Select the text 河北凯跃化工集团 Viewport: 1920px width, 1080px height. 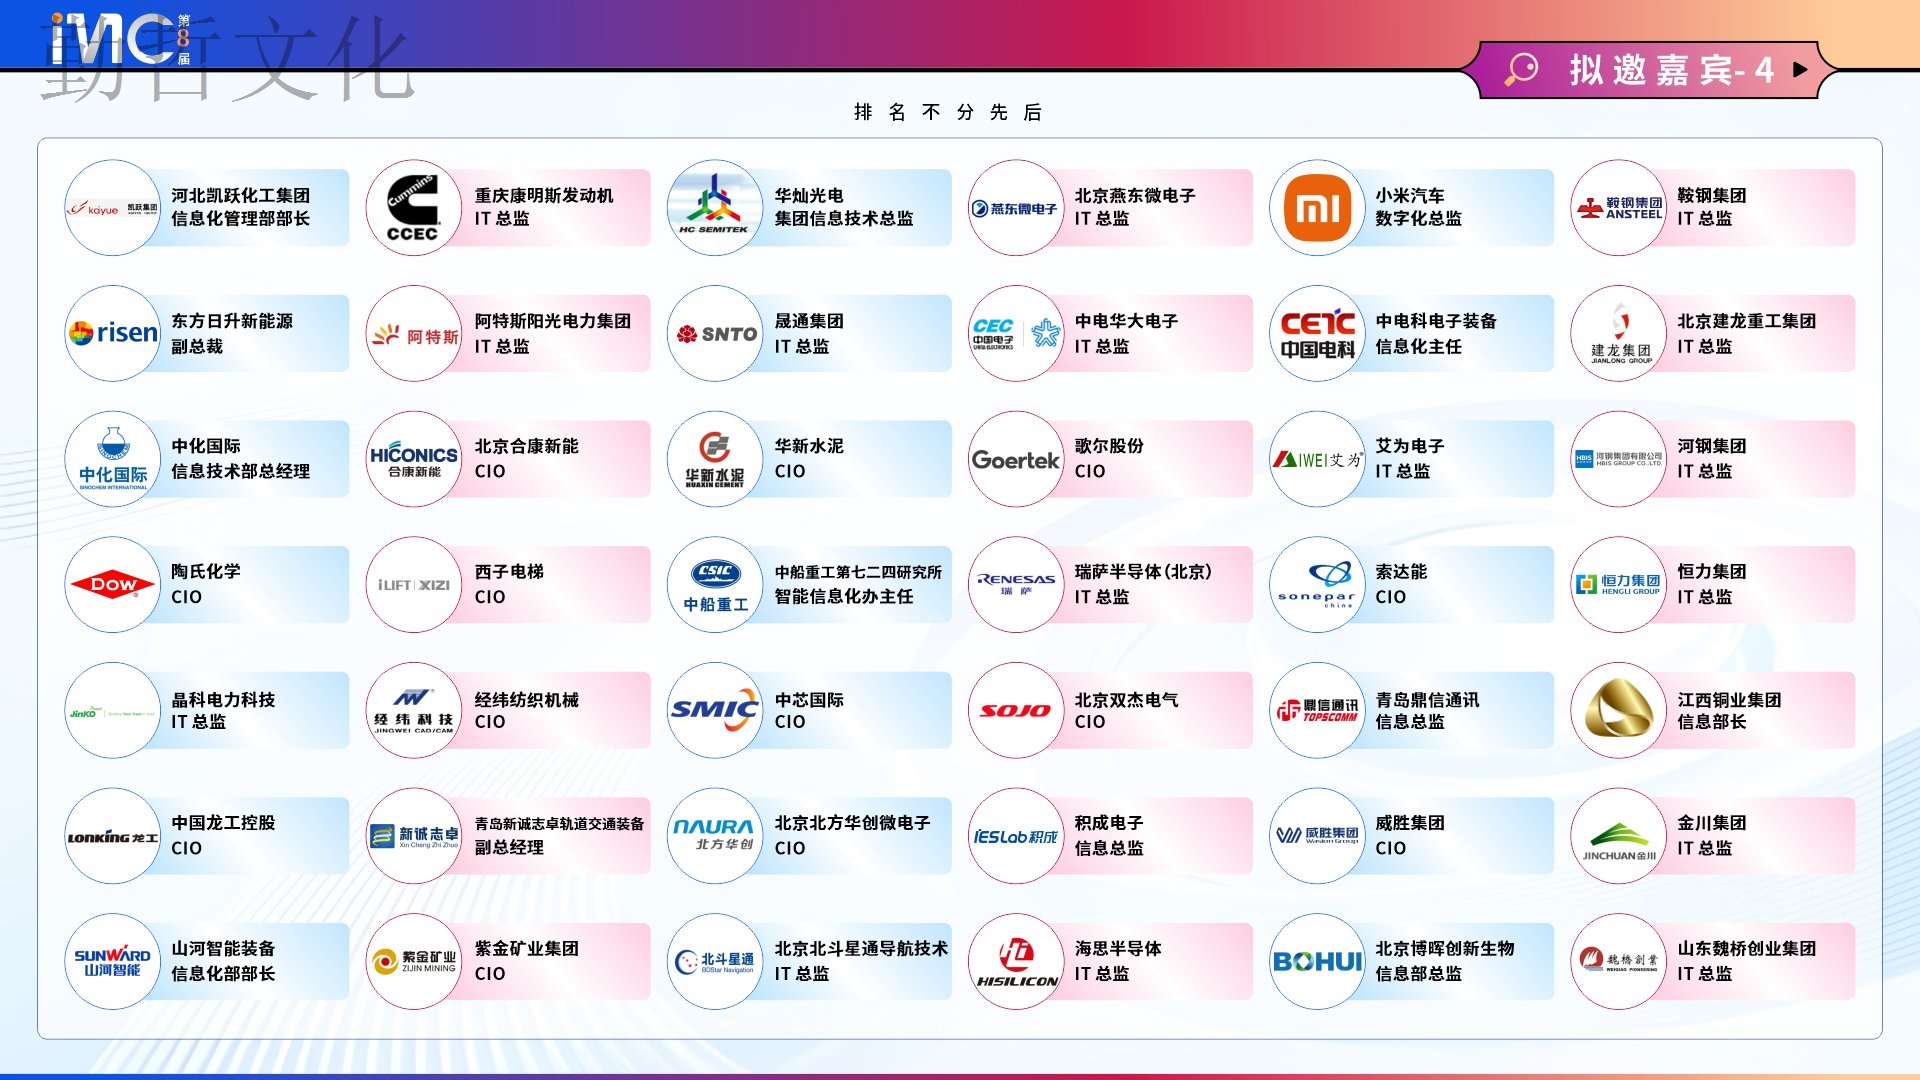[x=240, y=195]
